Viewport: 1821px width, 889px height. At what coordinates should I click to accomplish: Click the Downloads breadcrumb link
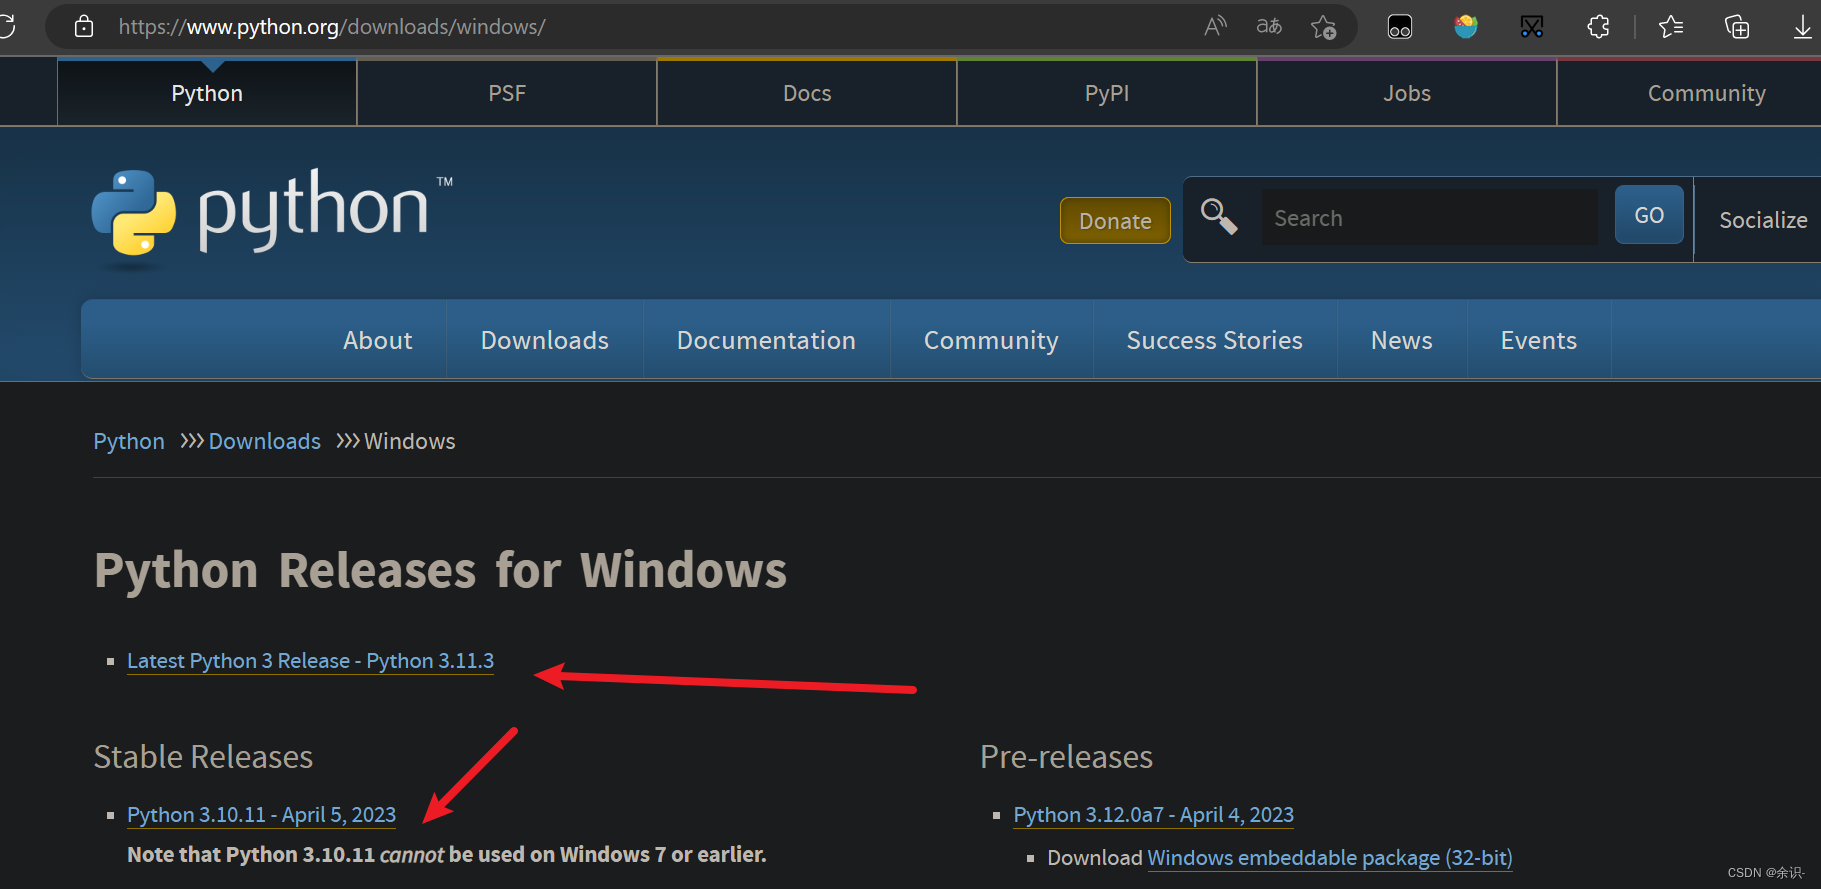coord(265,441)
